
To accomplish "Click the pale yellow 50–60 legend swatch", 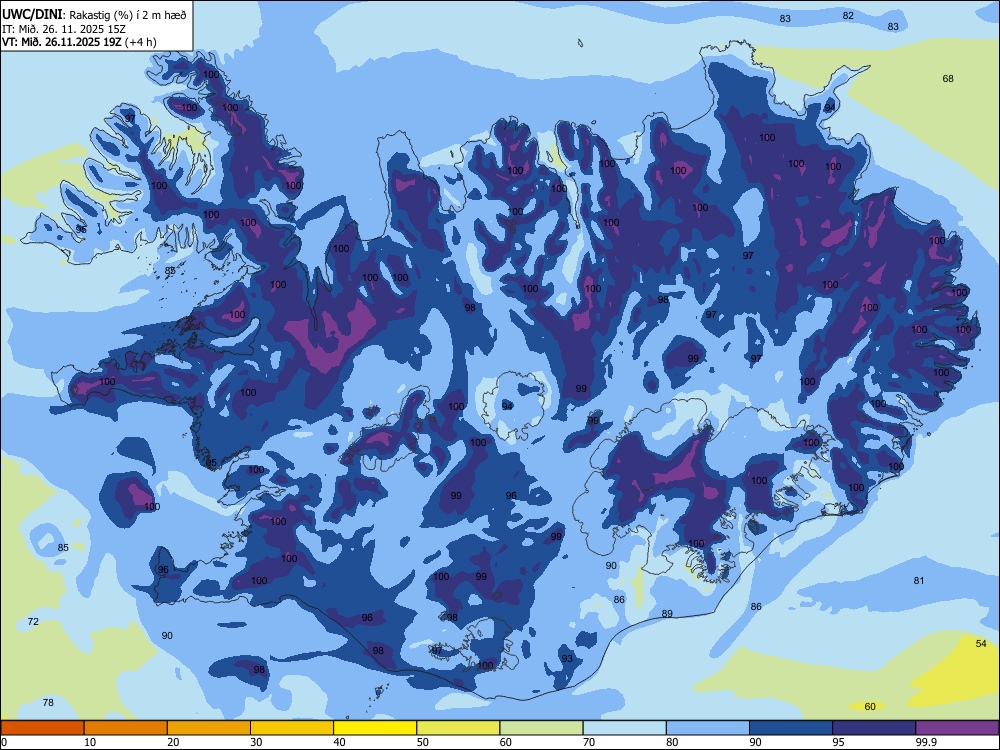I will pos(458,728).
